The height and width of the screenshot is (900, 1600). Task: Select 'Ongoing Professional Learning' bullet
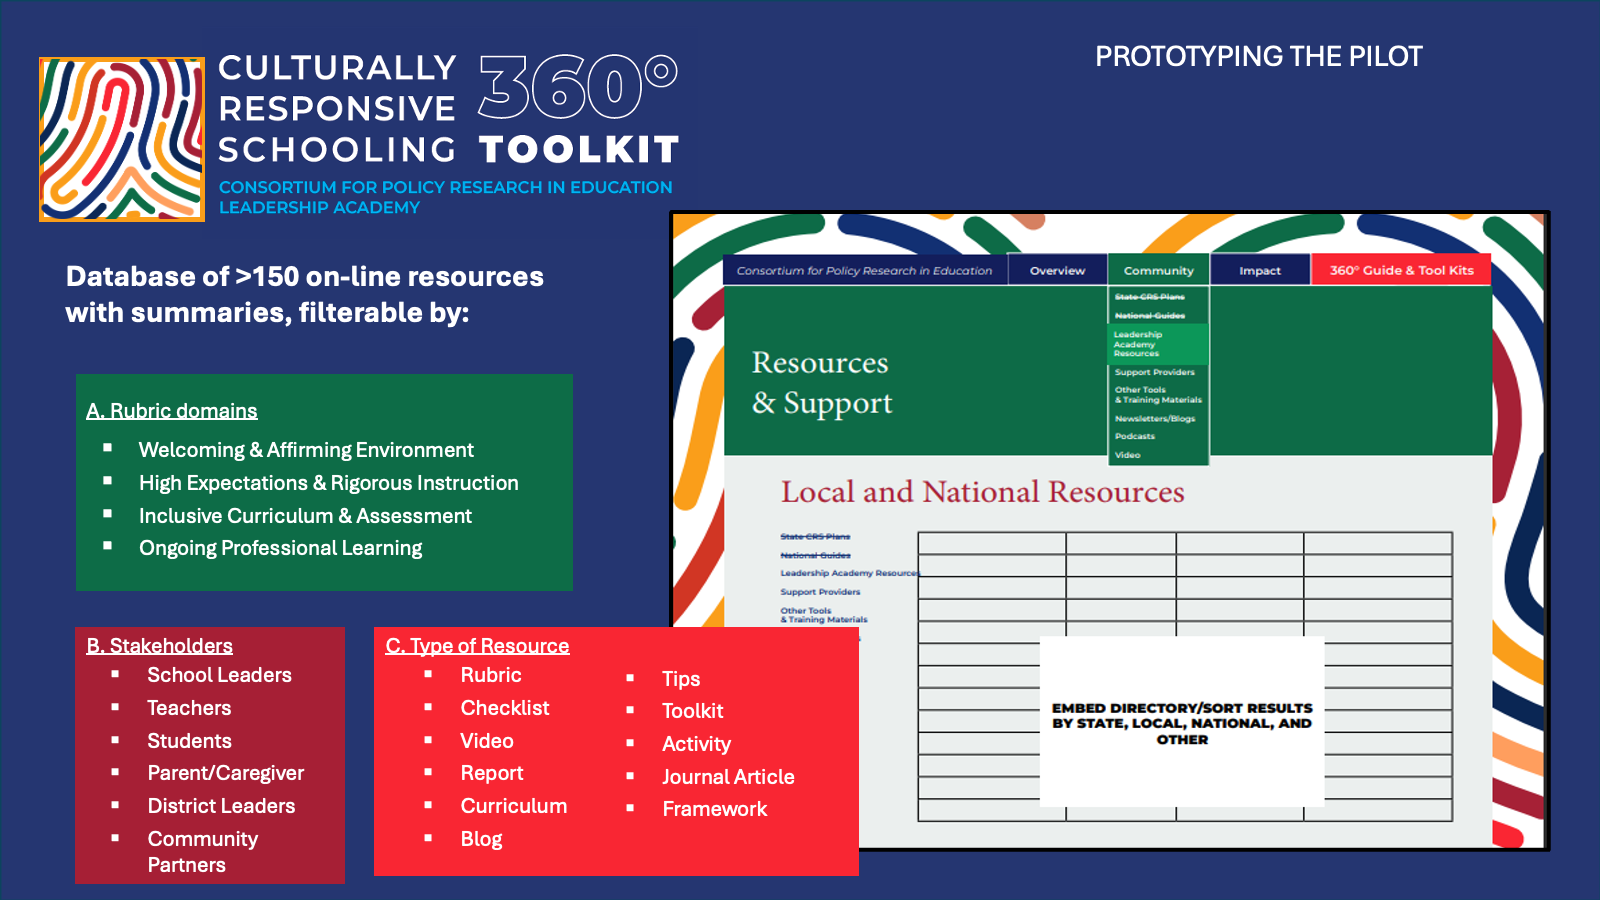(x=280, y=548)
